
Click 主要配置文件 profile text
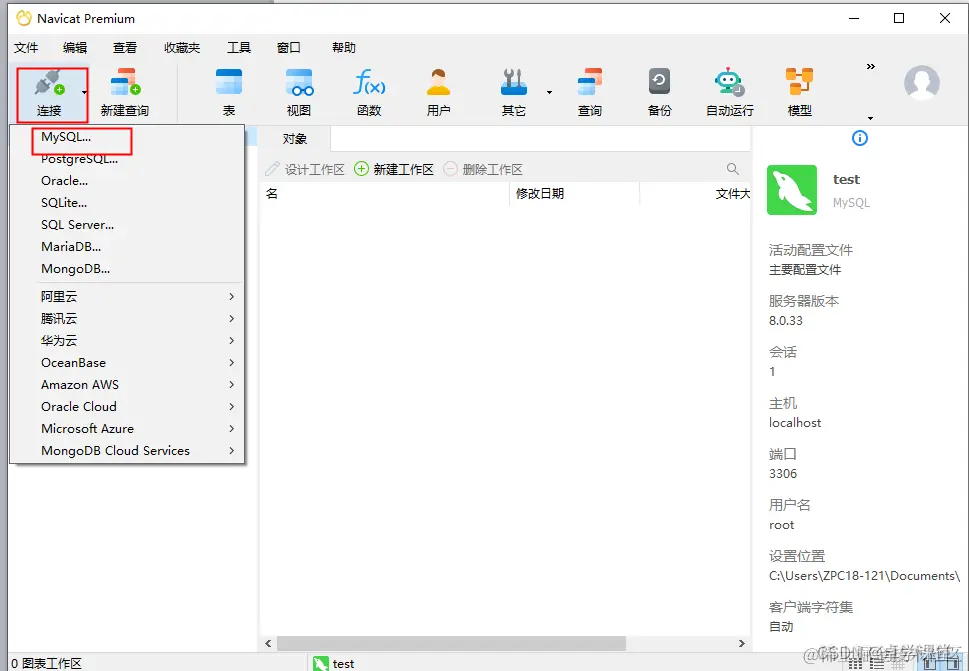(805, 270)
